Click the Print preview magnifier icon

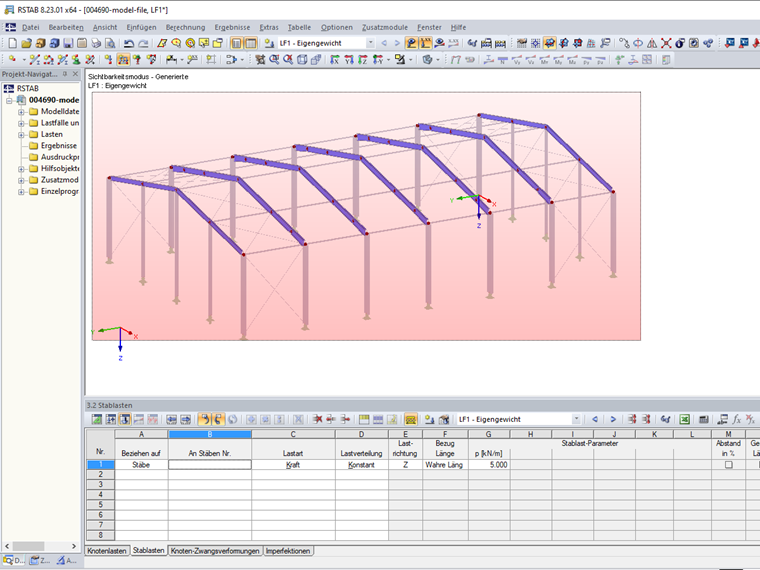point(111,43)
